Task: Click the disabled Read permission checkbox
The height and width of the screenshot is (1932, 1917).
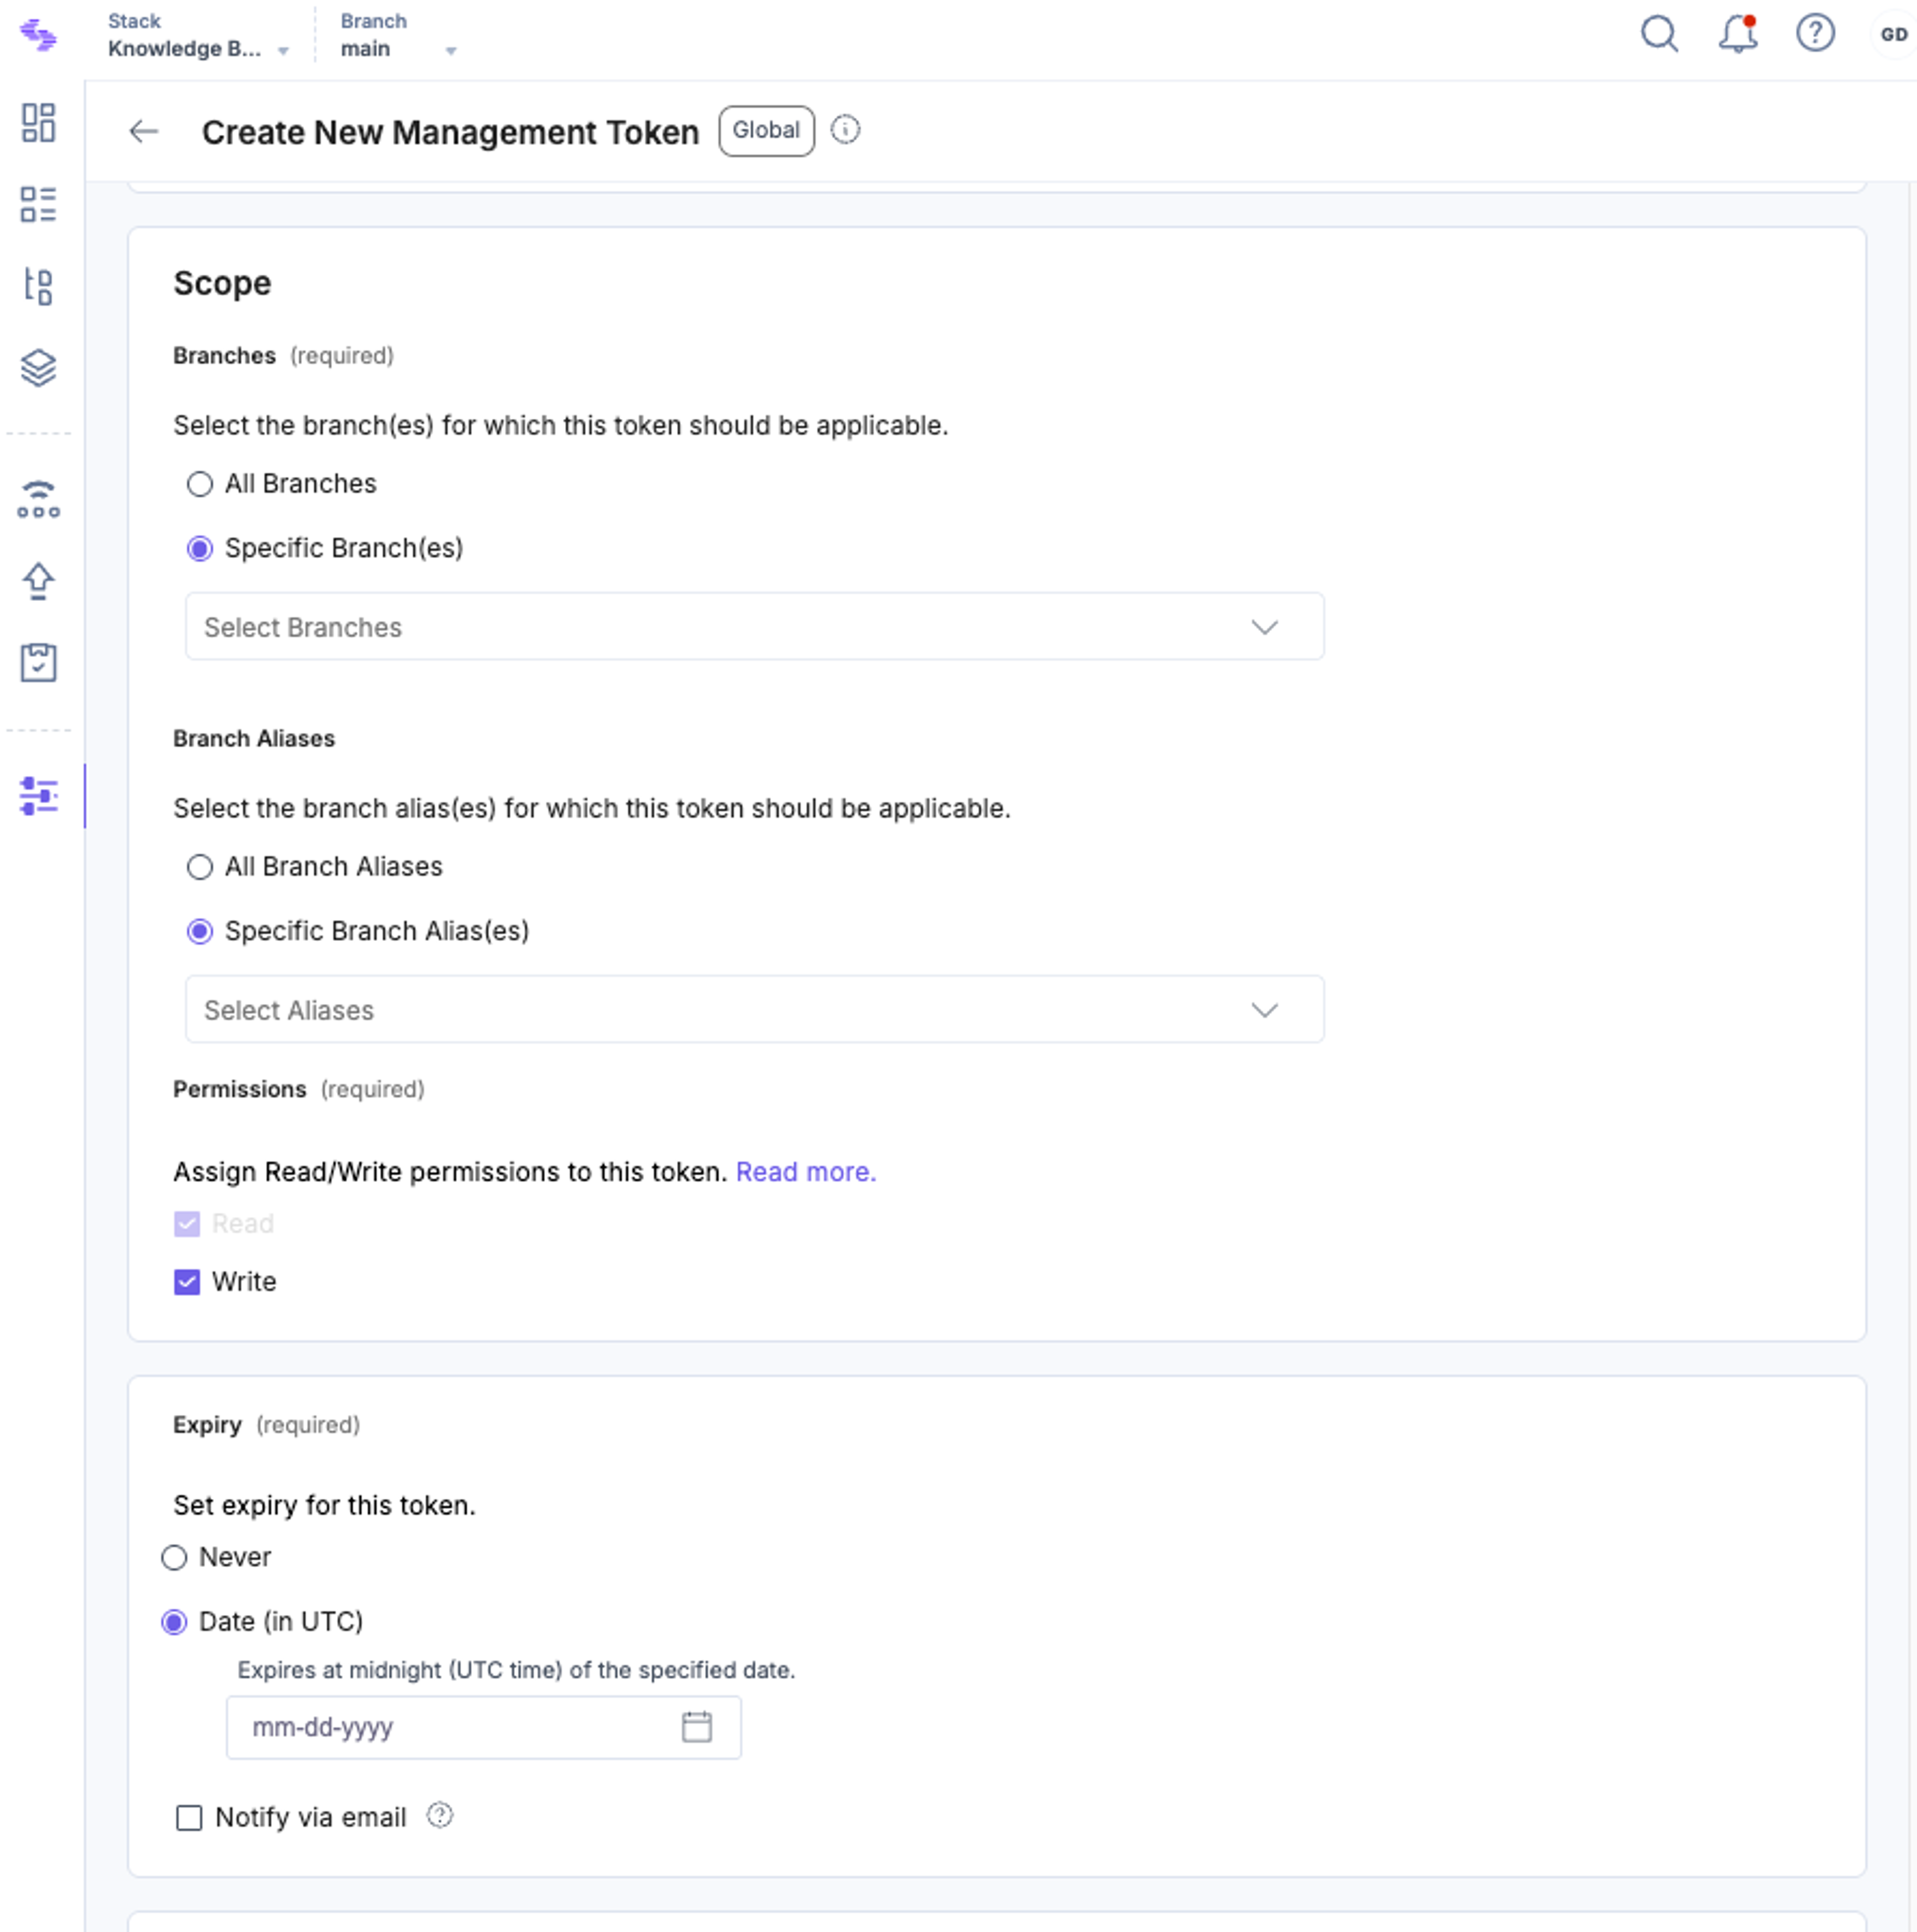Action: tap(187, 1224)
